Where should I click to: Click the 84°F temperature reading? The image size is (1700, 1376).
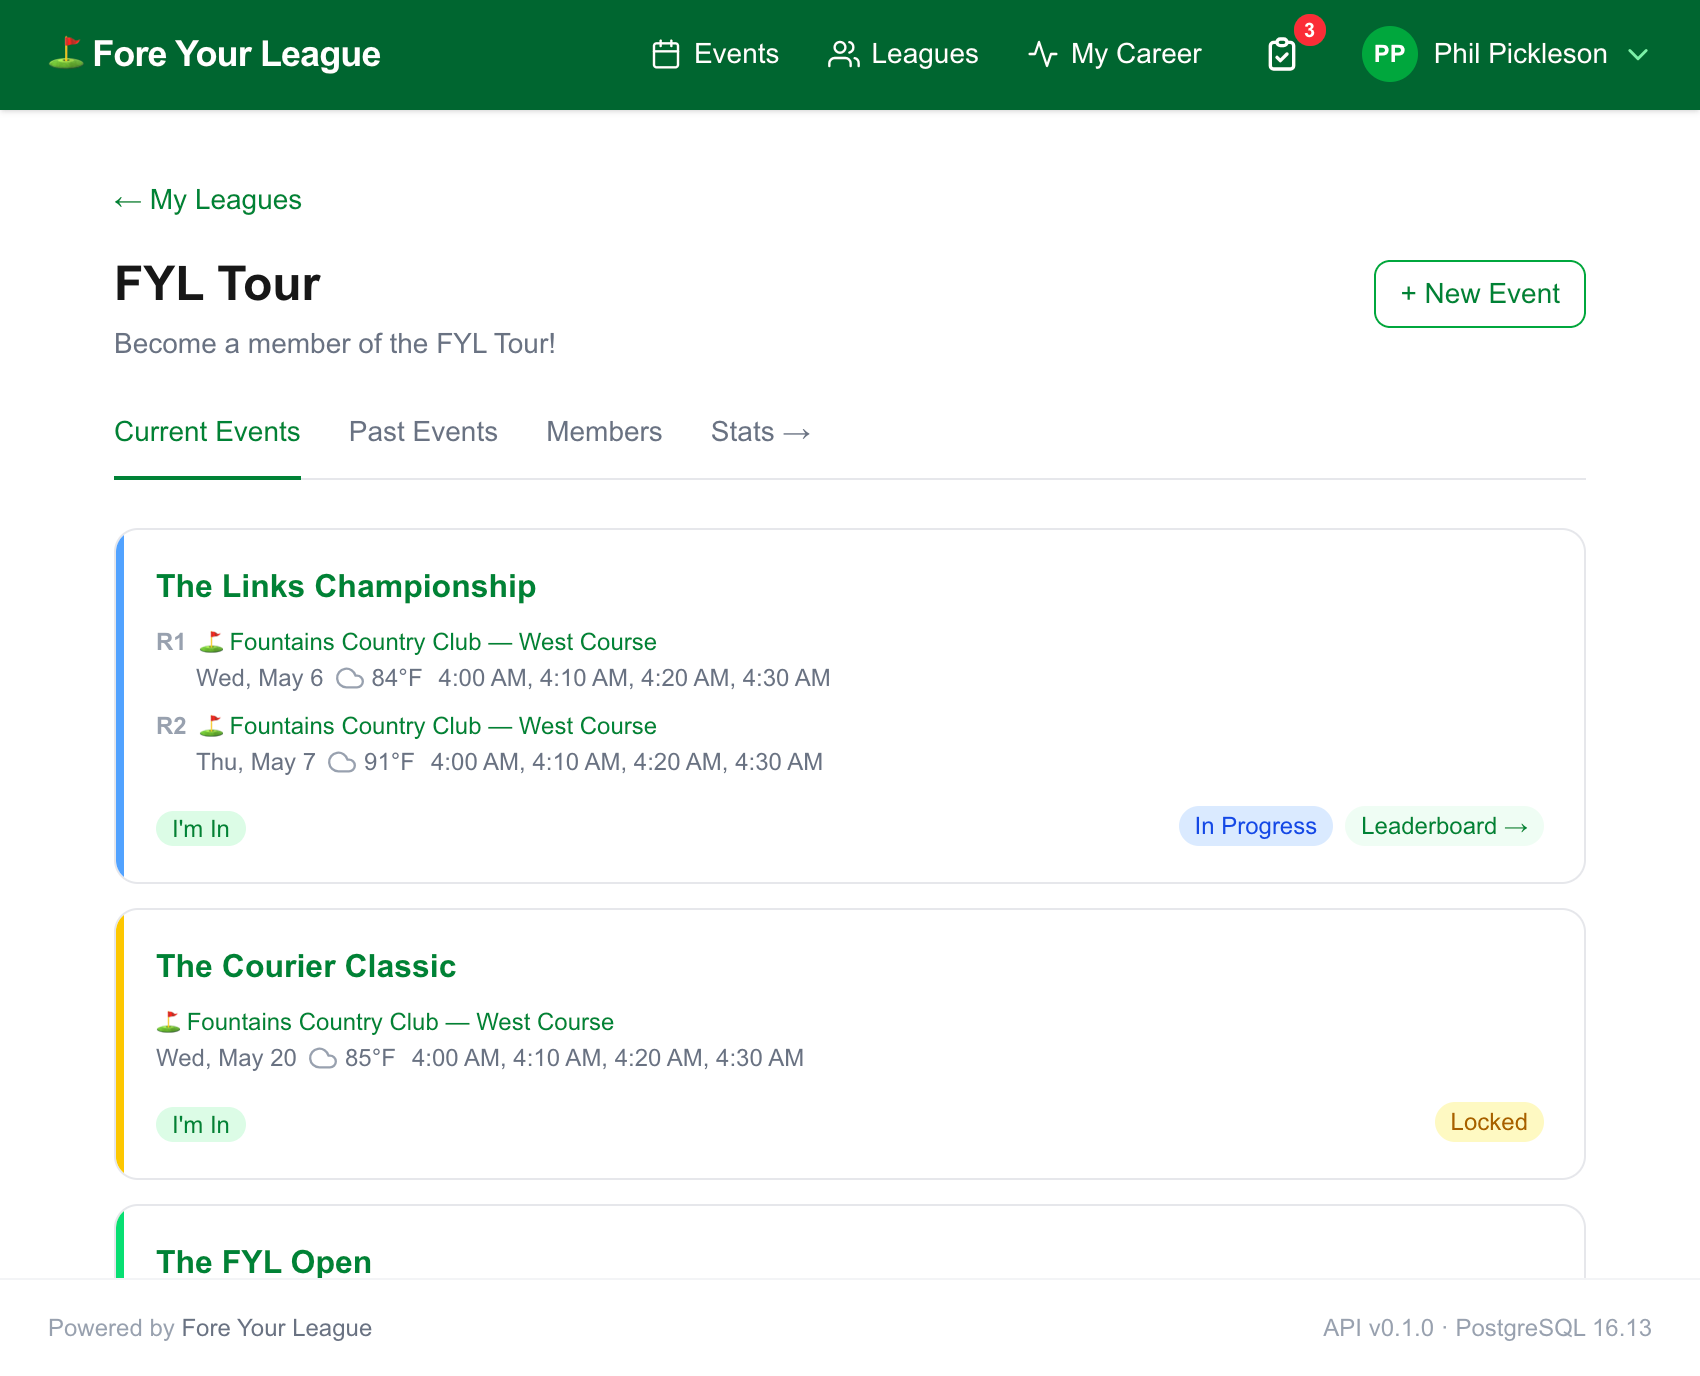(396, 678)
